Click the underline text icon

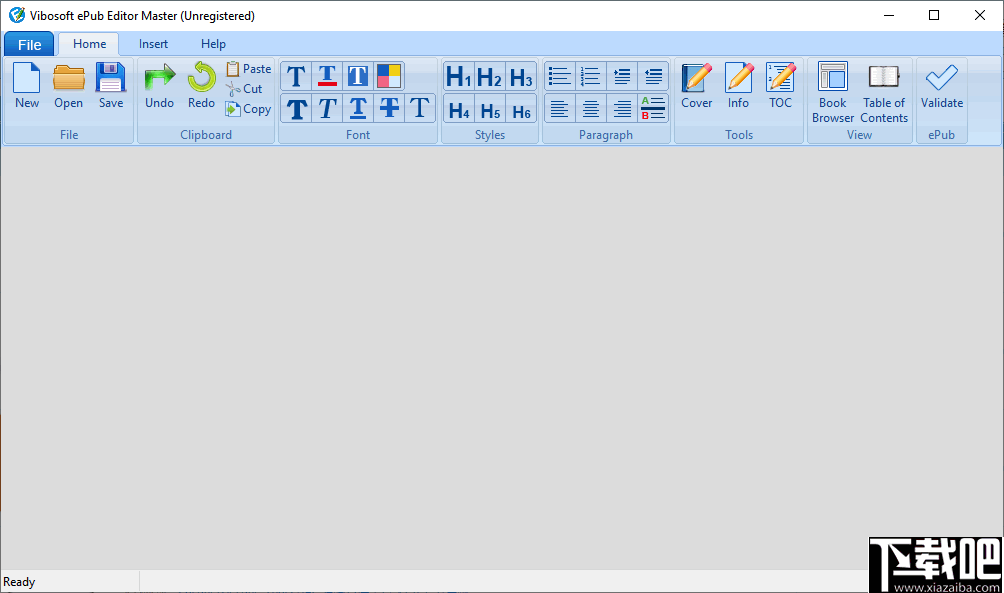coord(358,108)
